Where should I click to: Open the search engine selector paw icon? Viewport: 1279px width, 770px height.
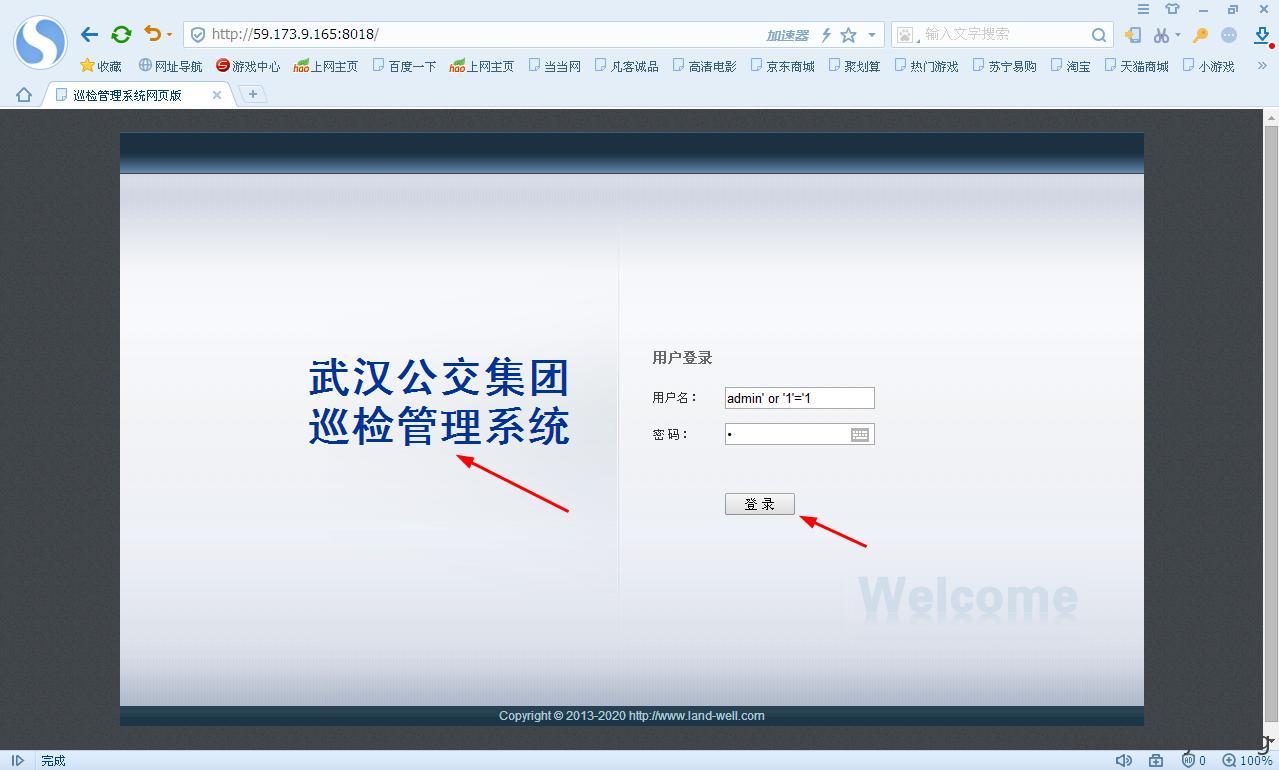pyautogui.click(x=906, y=35)
